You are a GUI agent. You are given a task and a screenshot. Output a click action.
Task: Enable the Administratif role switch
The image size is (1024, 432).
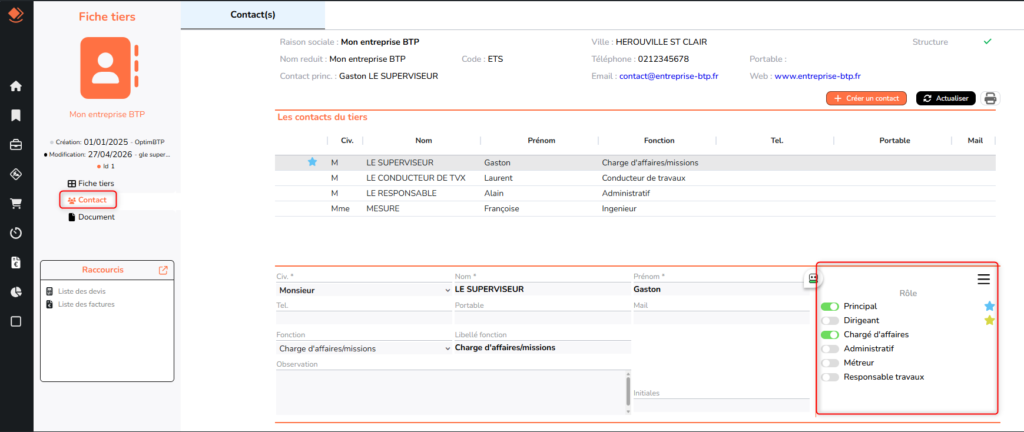pyautogui.click(x=830, y=348)
